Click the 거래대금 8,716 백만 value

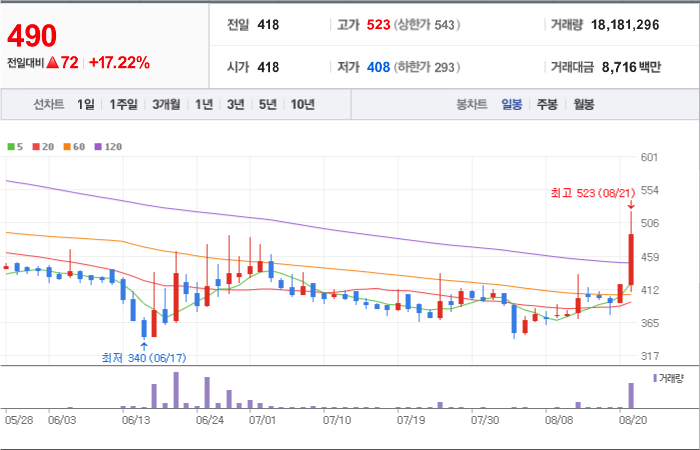(631, 67)
